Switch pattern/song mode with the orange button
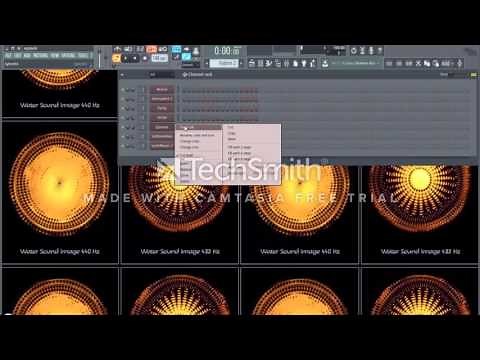Viewport: 480px width, 360px height. [116, 59]
